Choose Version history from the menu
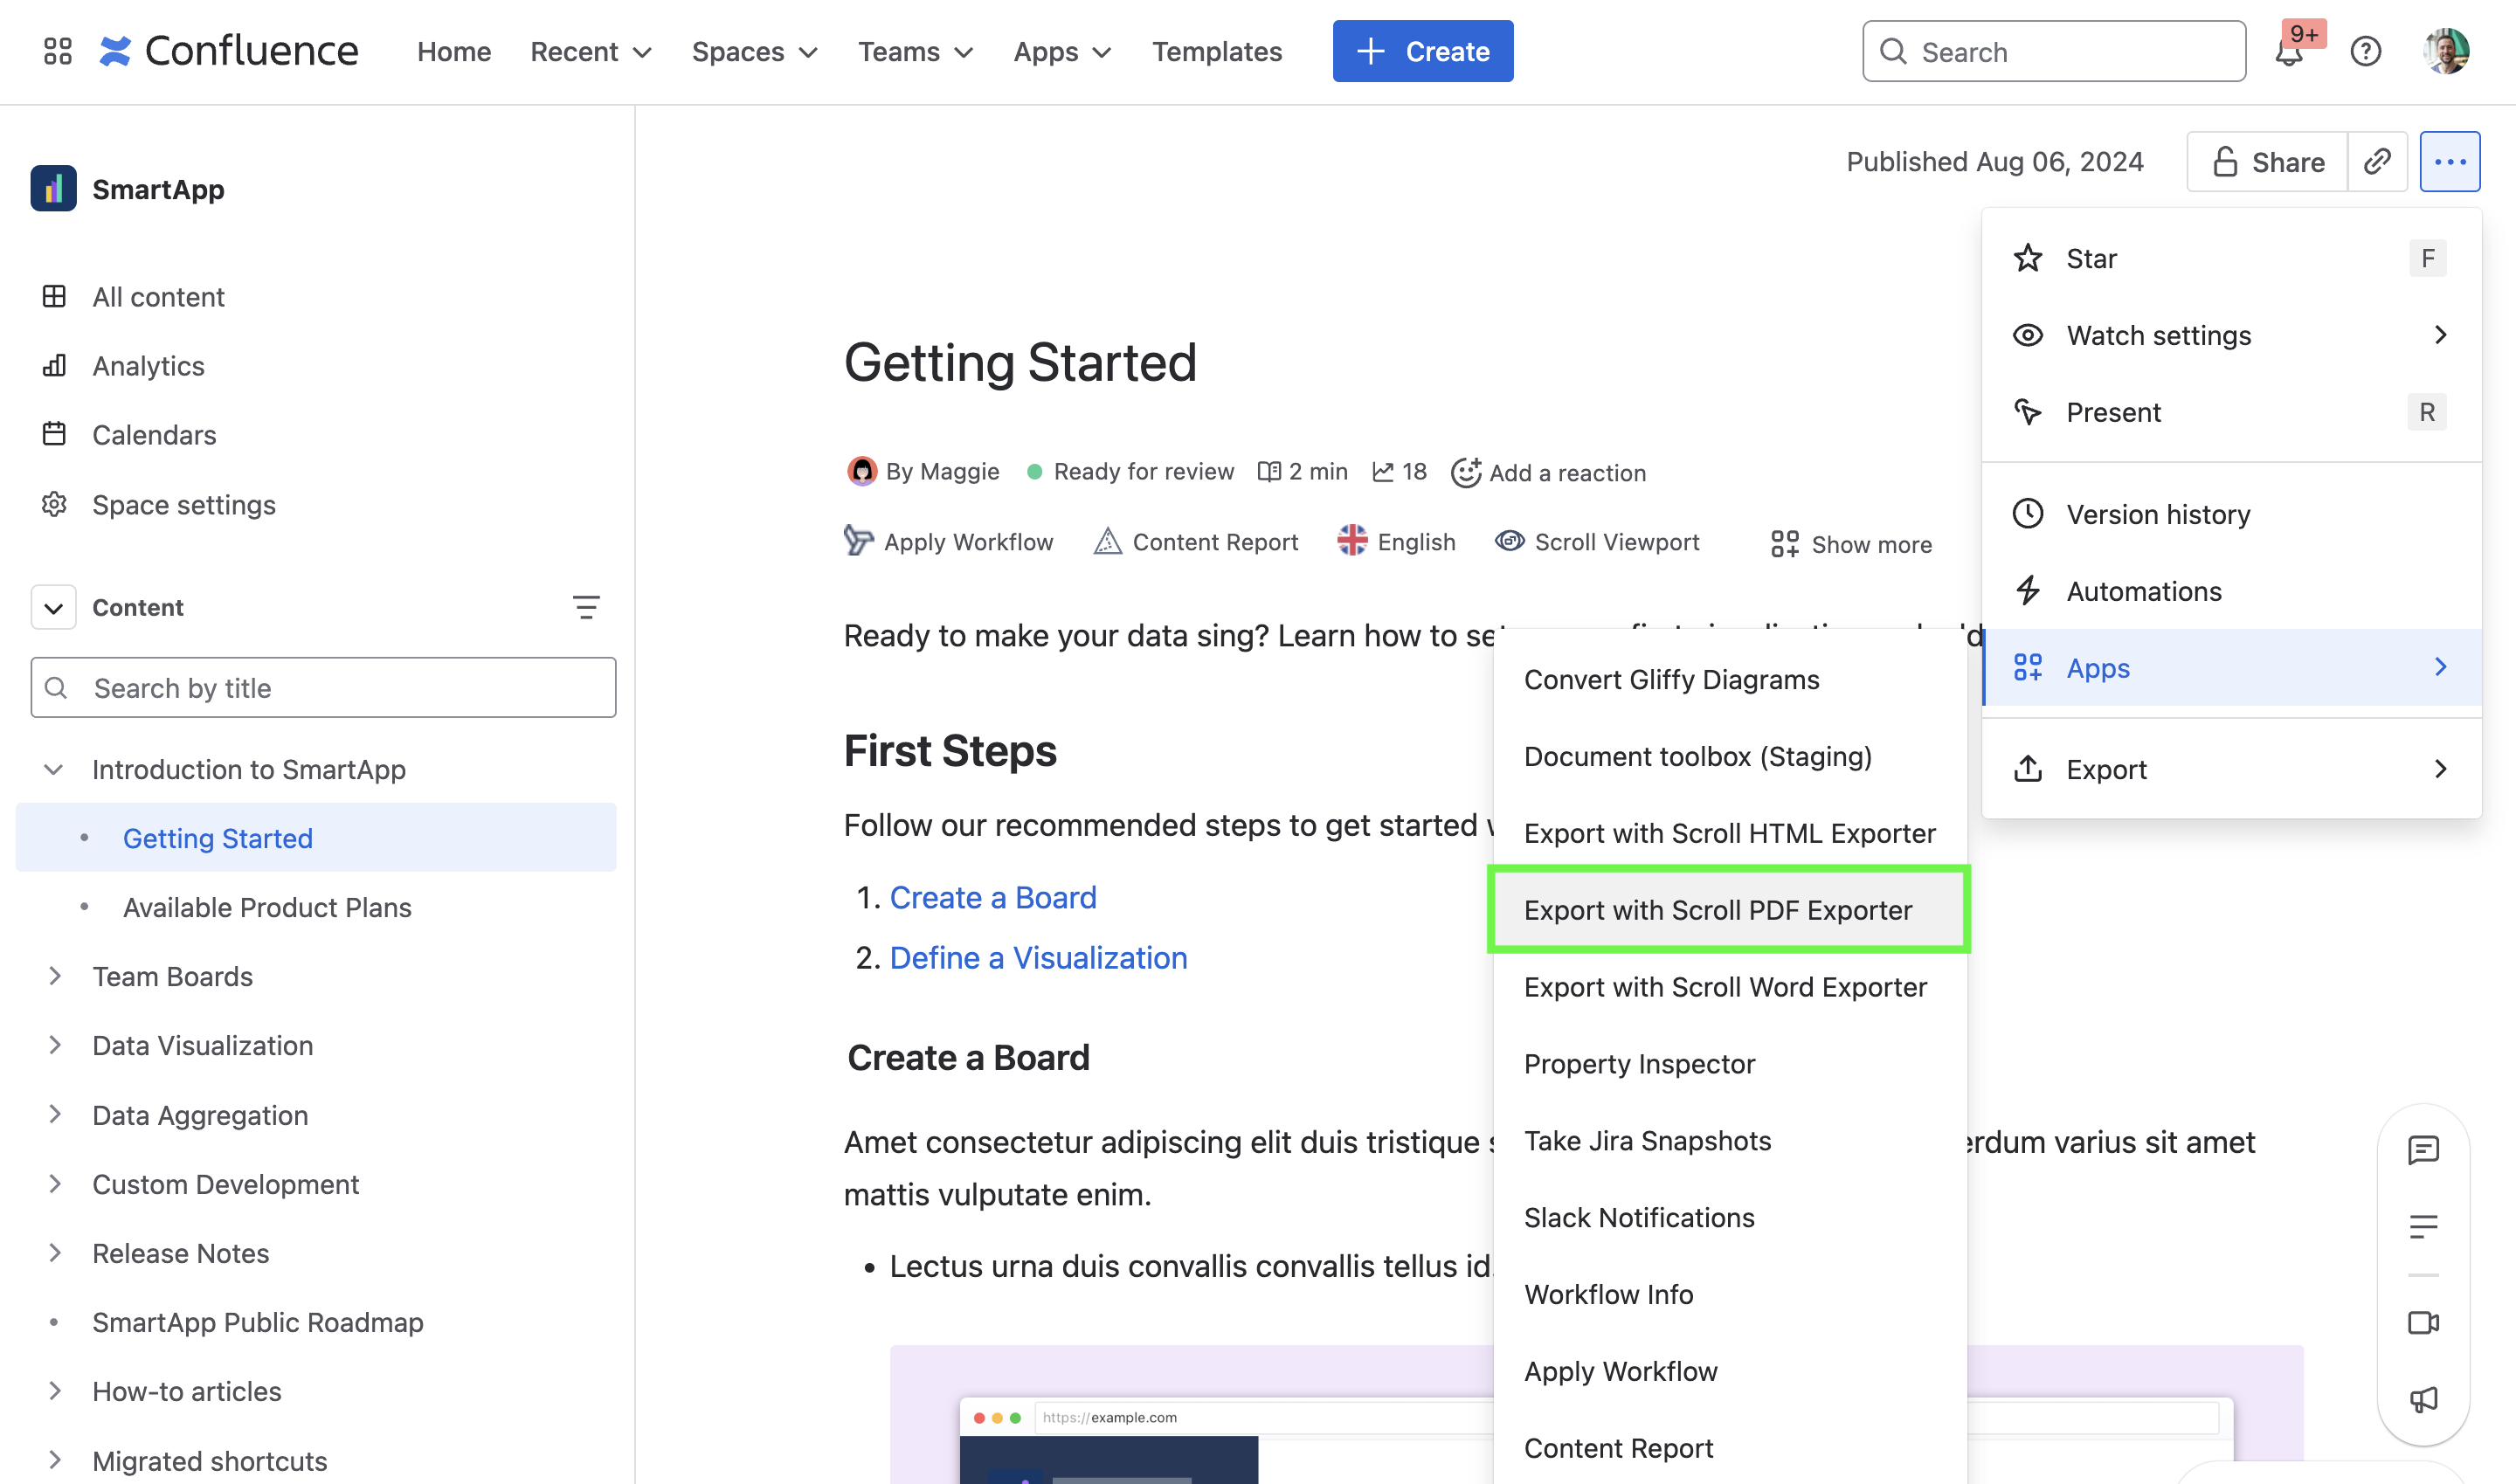This screenshot has width=2516, height=1484. coord(2158,514)
